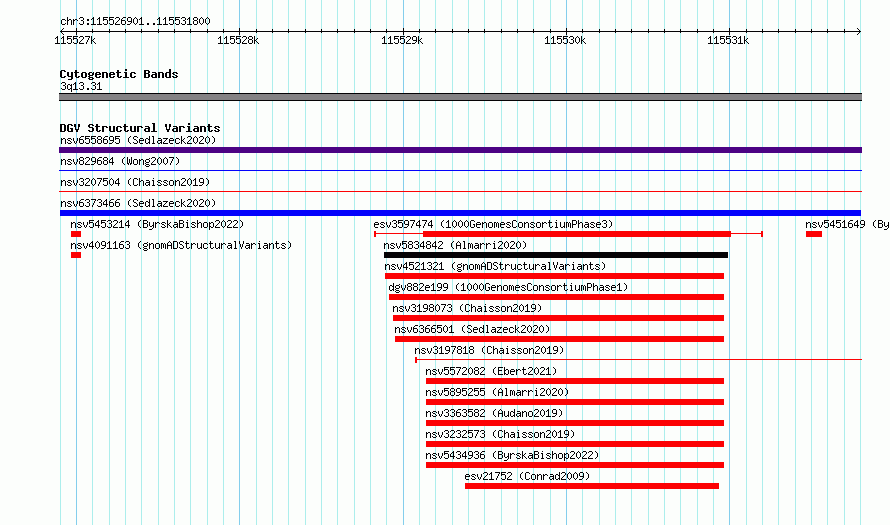This screenshot has width=890, height=525.
Task: Select red bar under dgv882e199
Action: [x=557, y=297]
